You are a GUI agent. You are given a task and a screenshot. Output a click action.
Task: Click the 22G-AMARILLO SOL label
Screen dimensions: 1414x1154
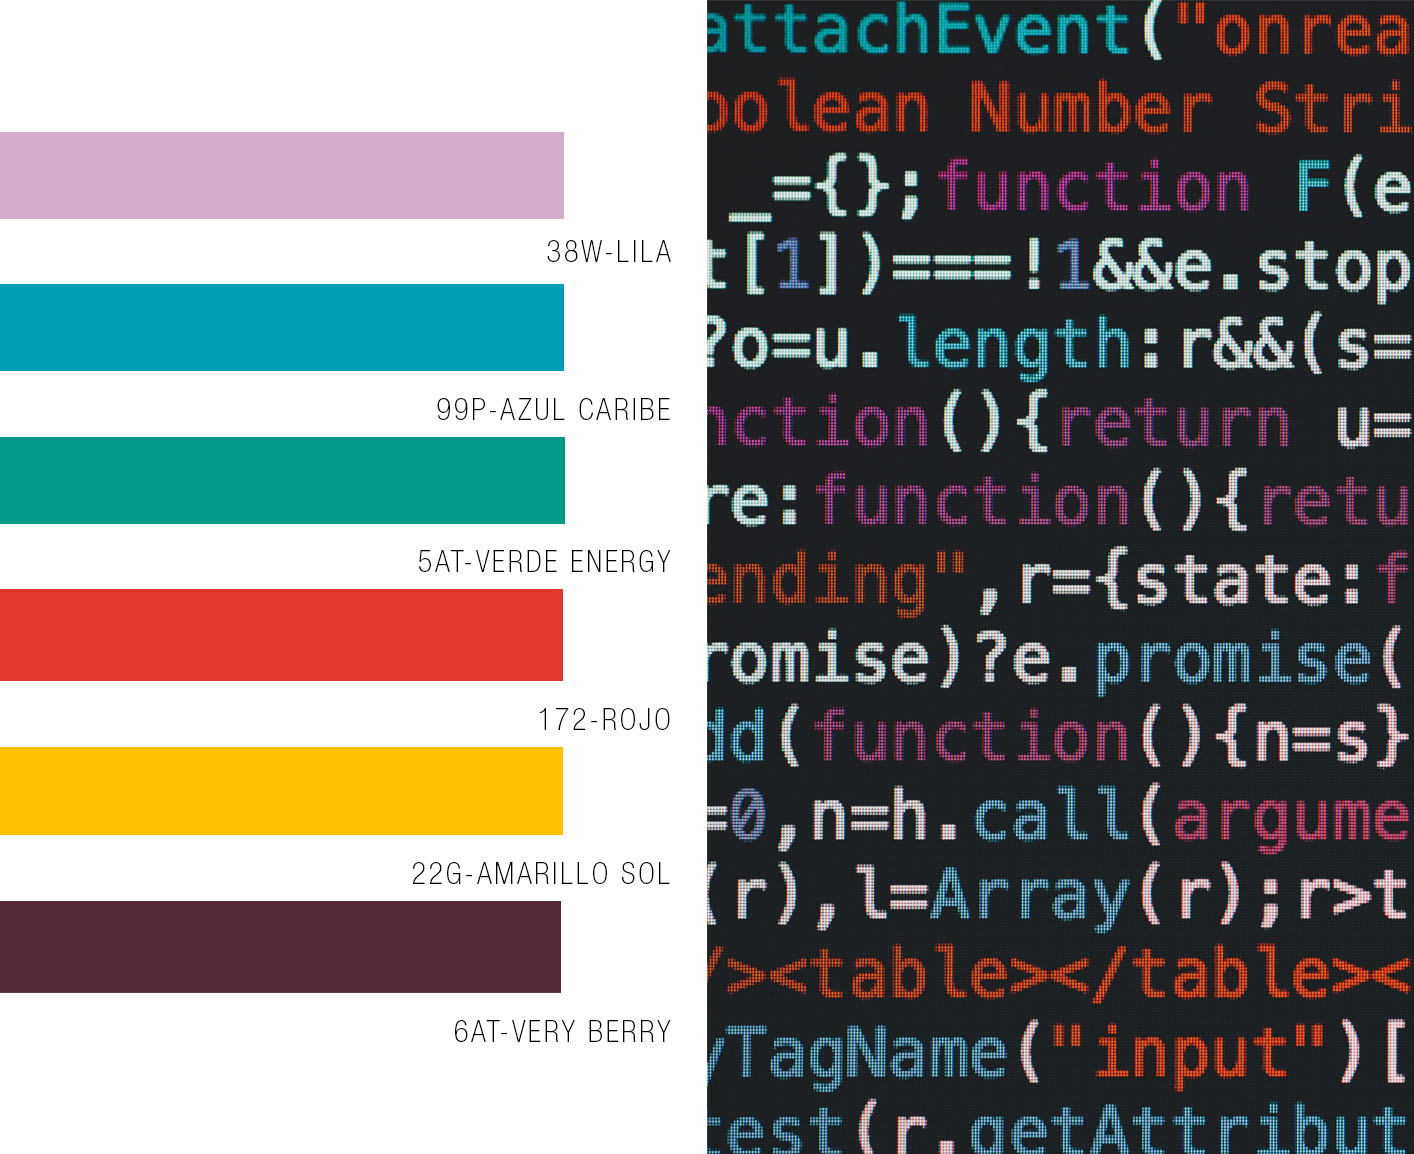(541, 874)
